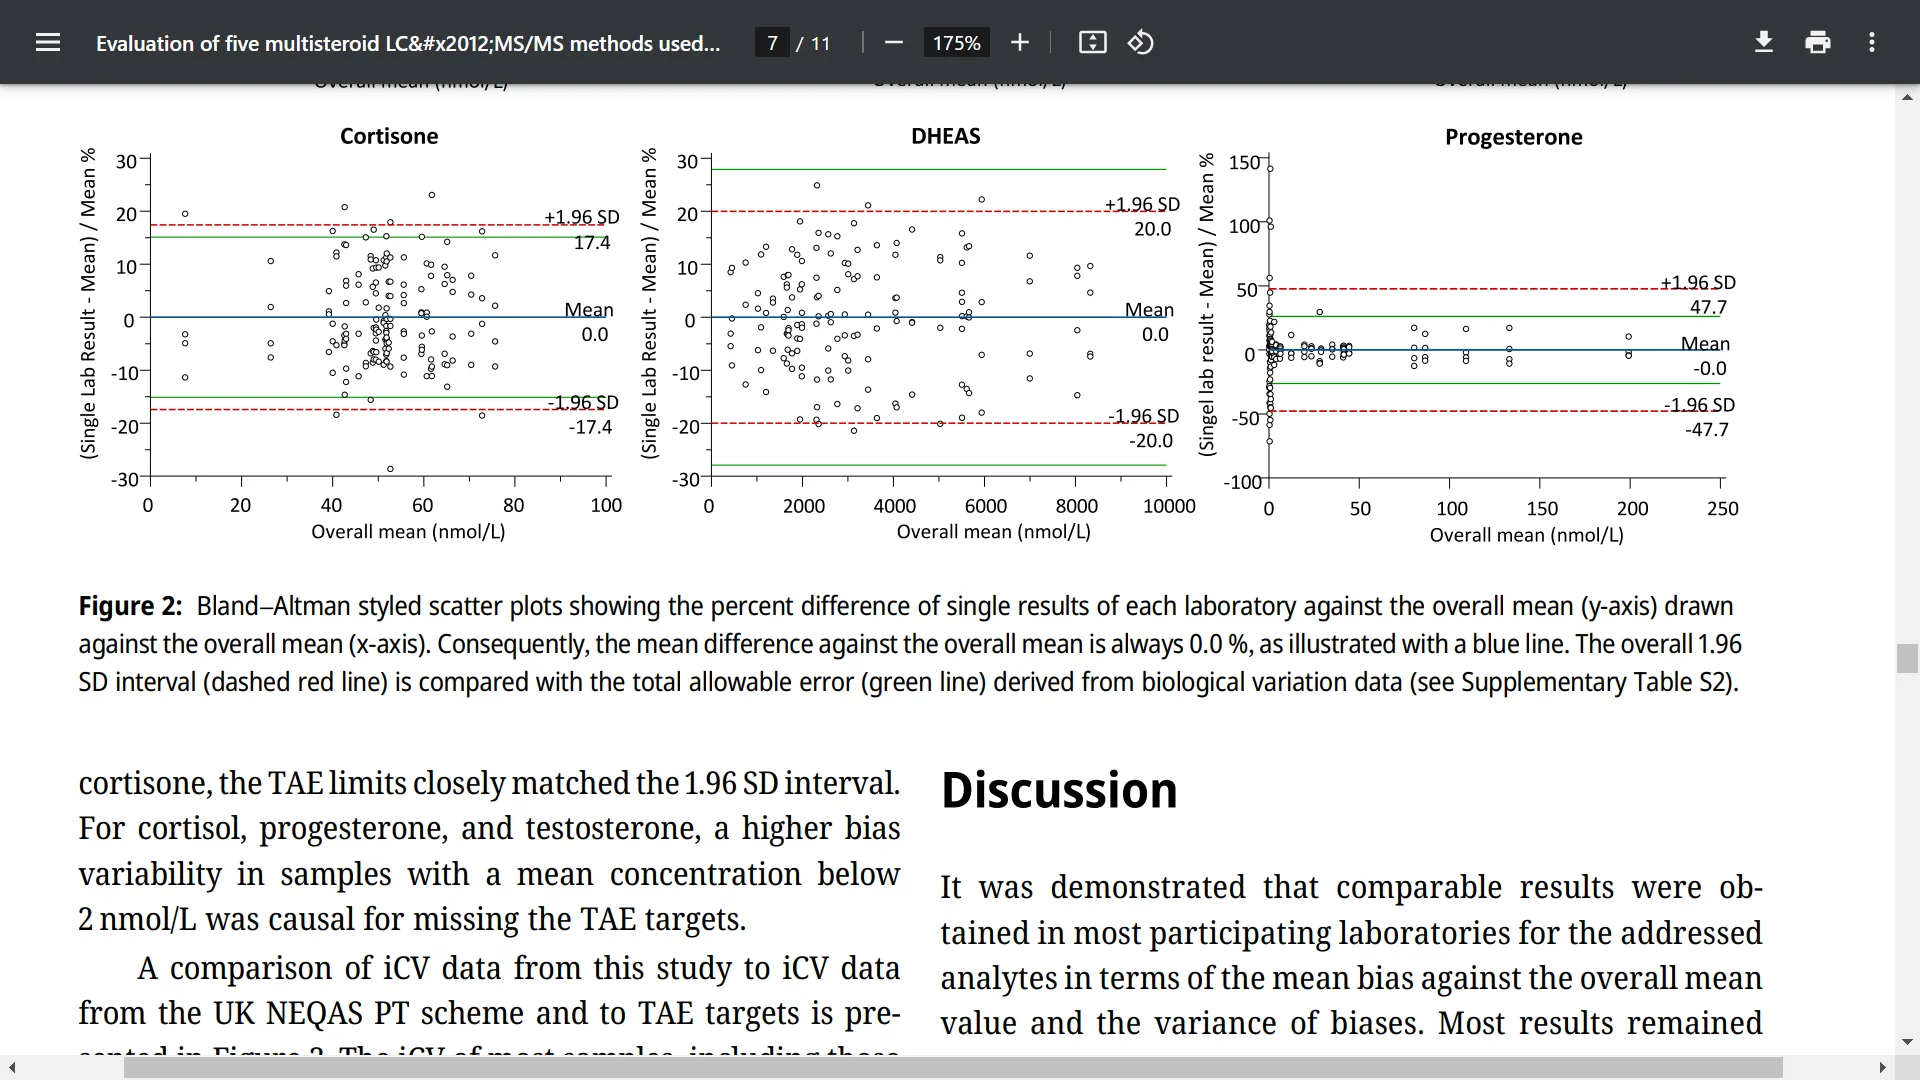Screen dimensions: 1920x1080
Task: Click the '-0.0' mean value in Progesterone chart
Action: pos(1709,368)
